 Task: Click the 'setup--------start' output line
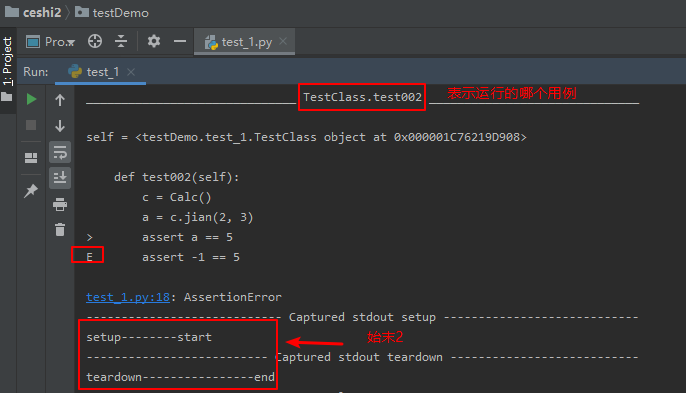(x=149, y=337)
